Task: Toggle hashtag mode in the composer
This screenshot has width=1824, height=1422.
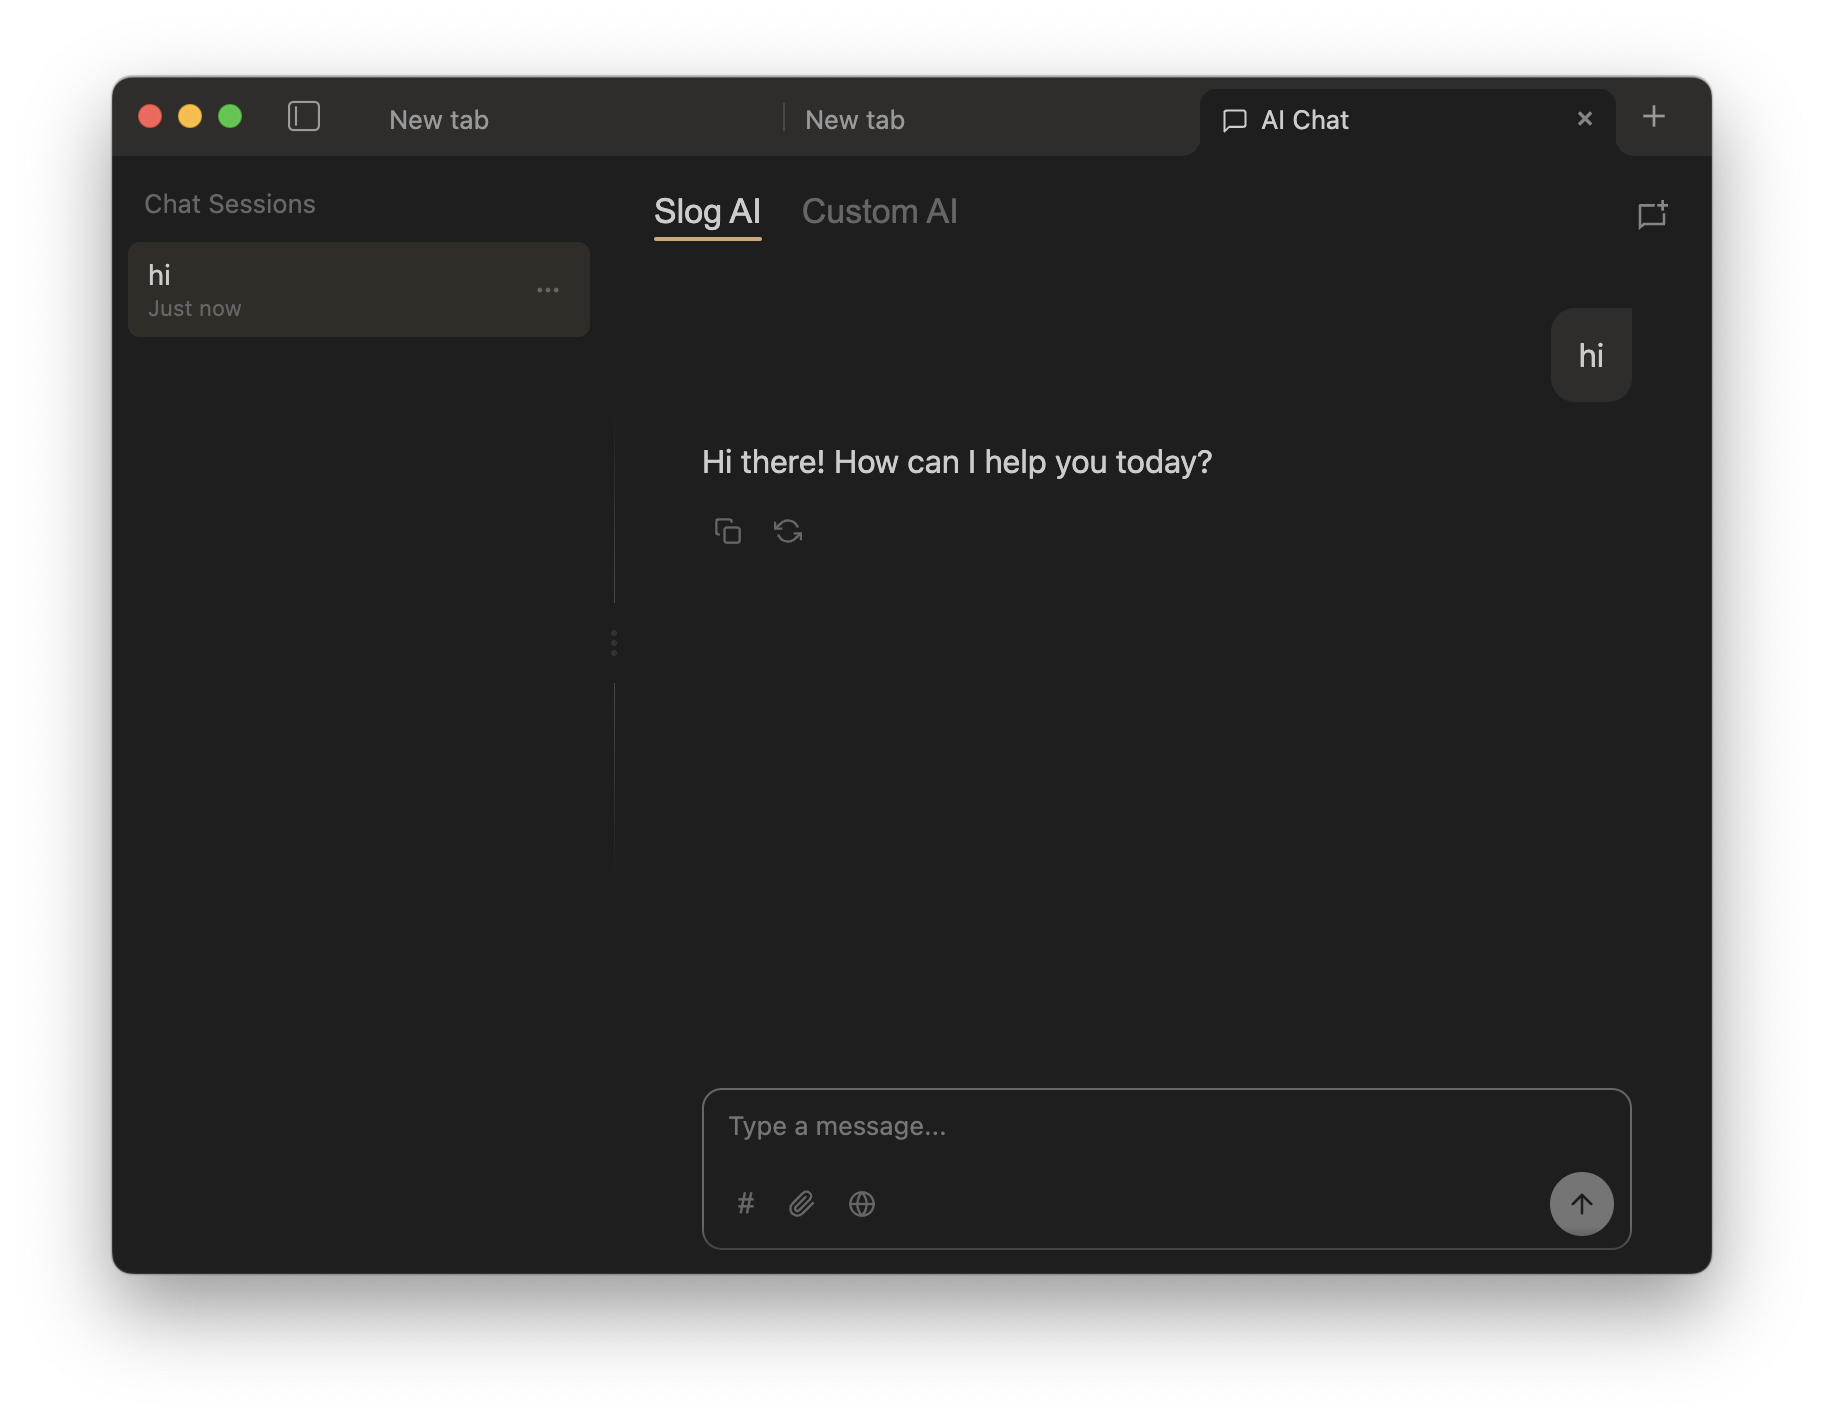Action: click(745, 1204)
